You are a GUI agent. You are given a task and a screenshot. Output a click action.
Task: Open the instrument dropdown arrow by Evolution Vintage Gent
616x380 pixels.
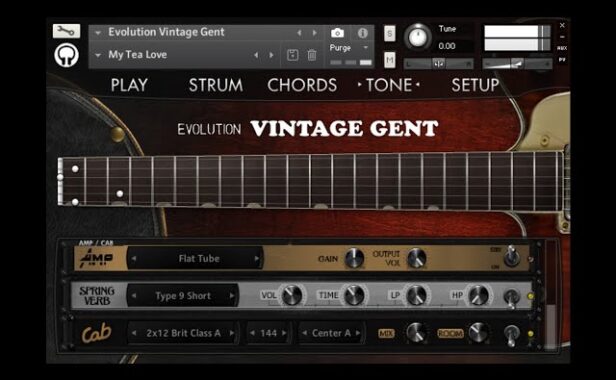tap(98, 33)
